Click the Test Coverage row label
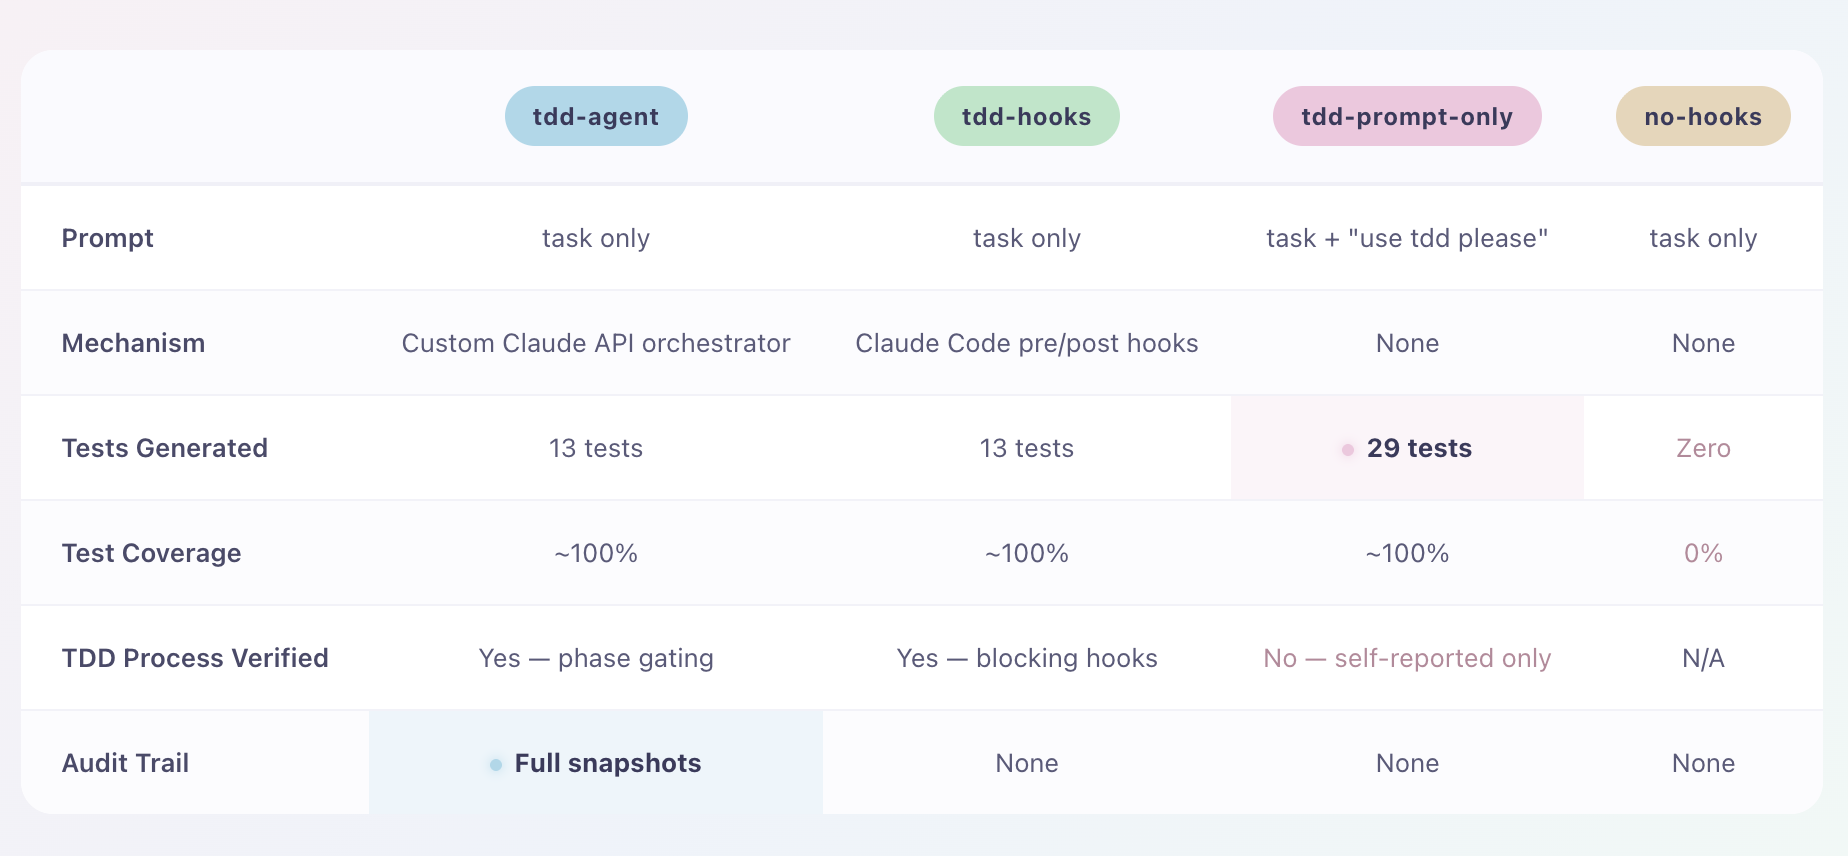Viewport: 1848px width, 856px height. coord(152,553)
